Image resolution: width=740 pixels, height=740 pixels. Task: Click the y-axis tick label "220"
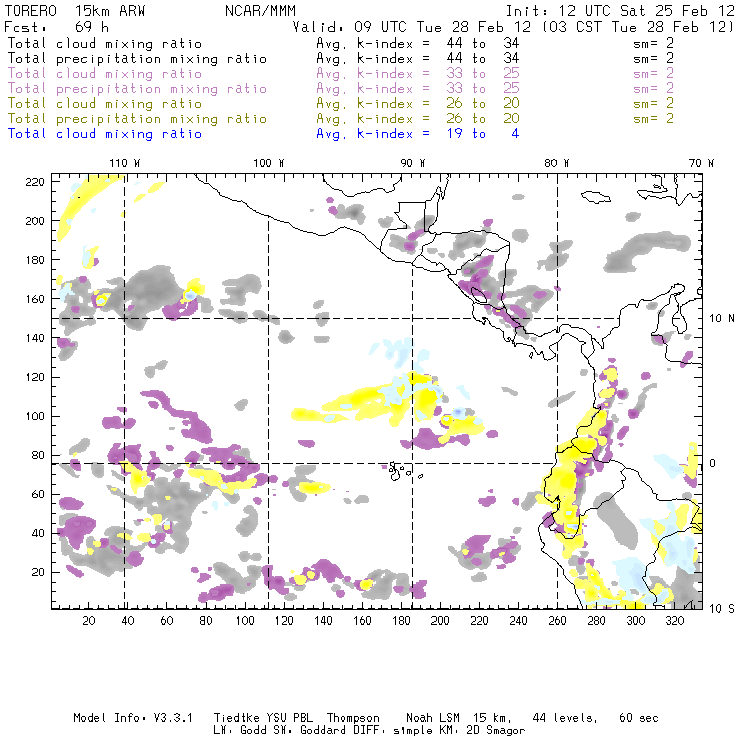pyautogui.click(x=35, y=182)
